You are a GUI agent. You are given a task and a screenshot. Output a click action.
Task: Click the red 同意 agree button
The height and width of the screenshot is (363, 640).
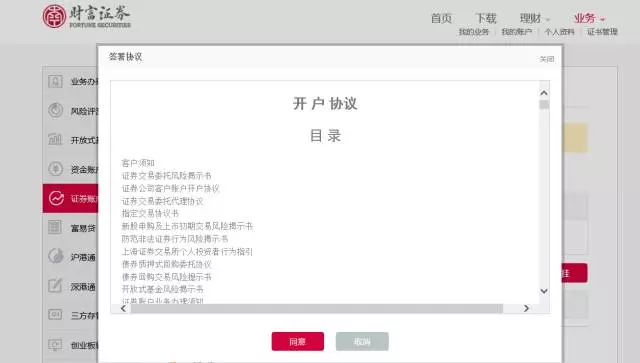[298, 341]
